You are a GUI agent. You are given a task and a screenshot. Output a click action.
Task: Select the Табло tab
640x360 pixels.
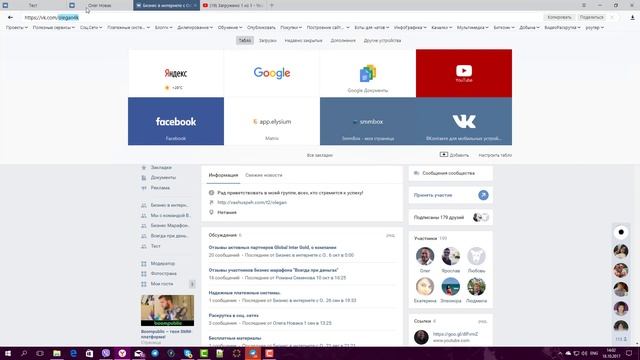click(244, 40)
